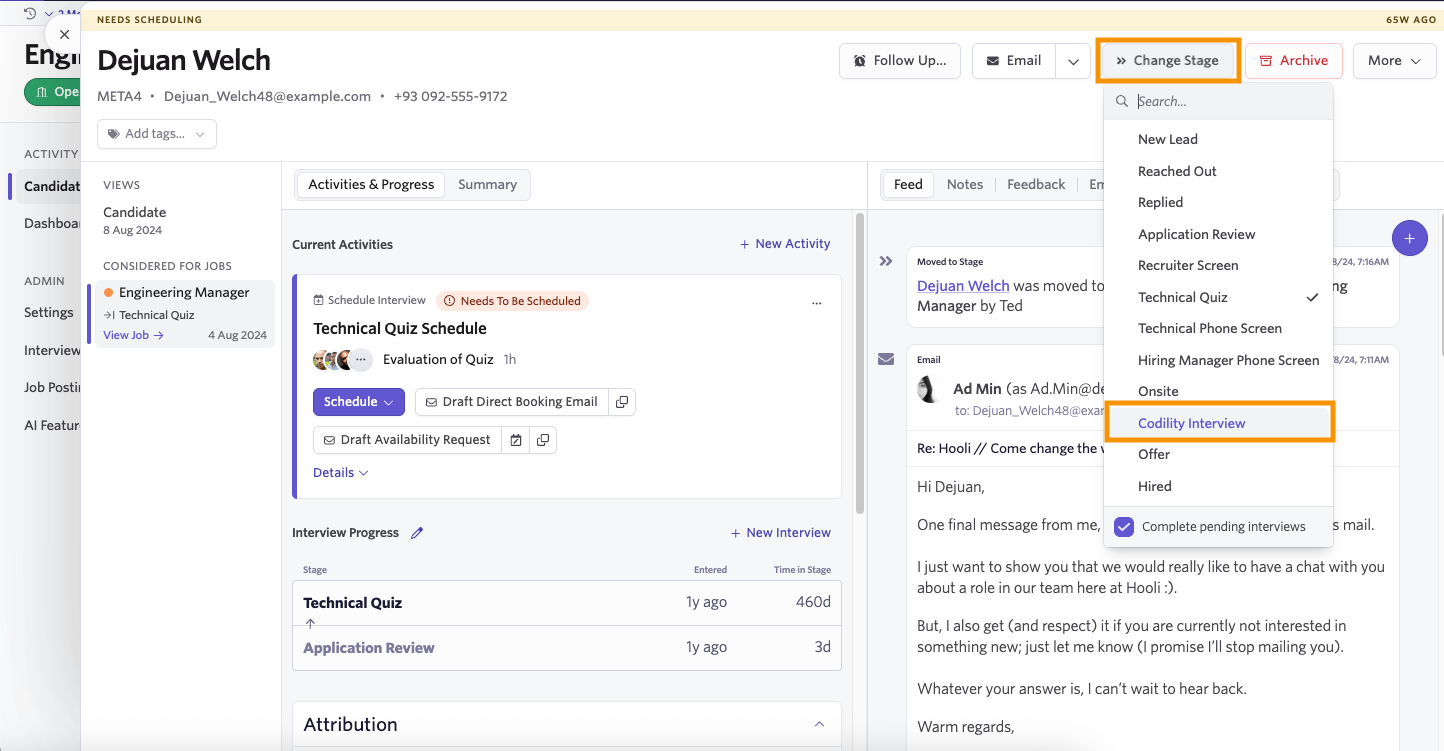Click the blue plus floating action button
Viewport: 1444px width, 751px height.
coord(1410,238)
